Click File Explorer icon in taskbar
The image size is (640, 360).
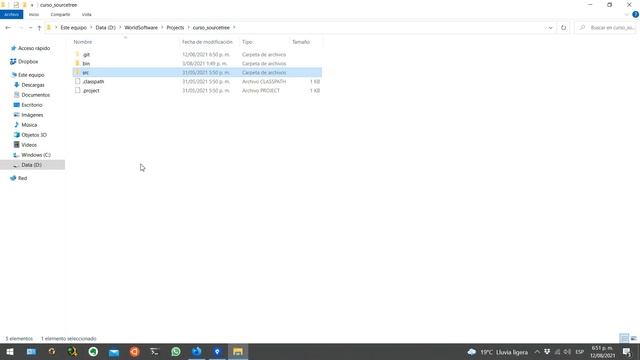[238, 352]
